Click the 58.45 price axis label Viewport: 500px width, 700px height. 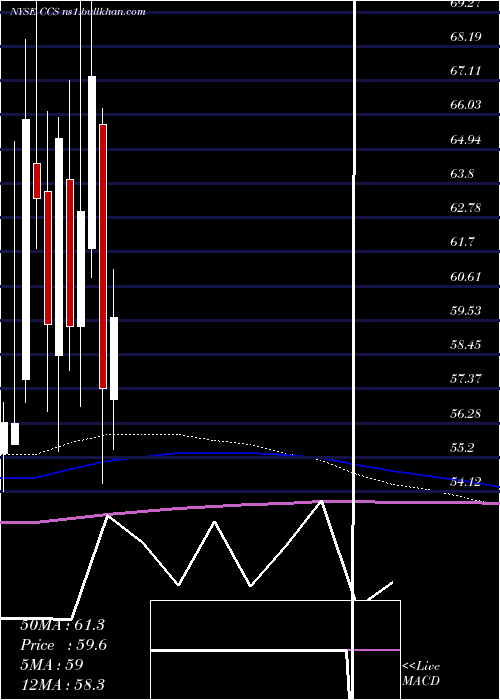466,345
